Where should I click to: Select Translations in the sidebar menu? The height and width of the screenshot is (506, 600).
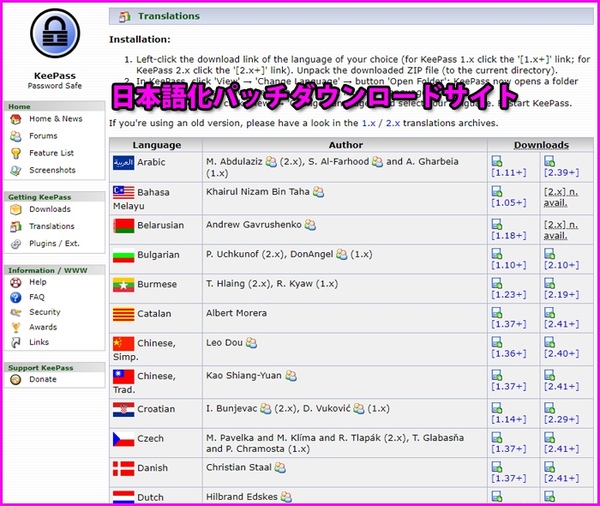click(x=52, y=226)
